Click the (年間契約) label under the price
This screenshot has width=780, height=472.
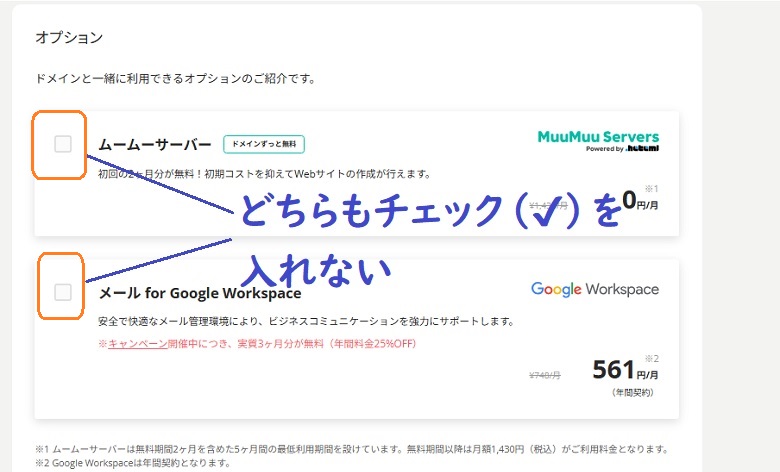(632, 392)
